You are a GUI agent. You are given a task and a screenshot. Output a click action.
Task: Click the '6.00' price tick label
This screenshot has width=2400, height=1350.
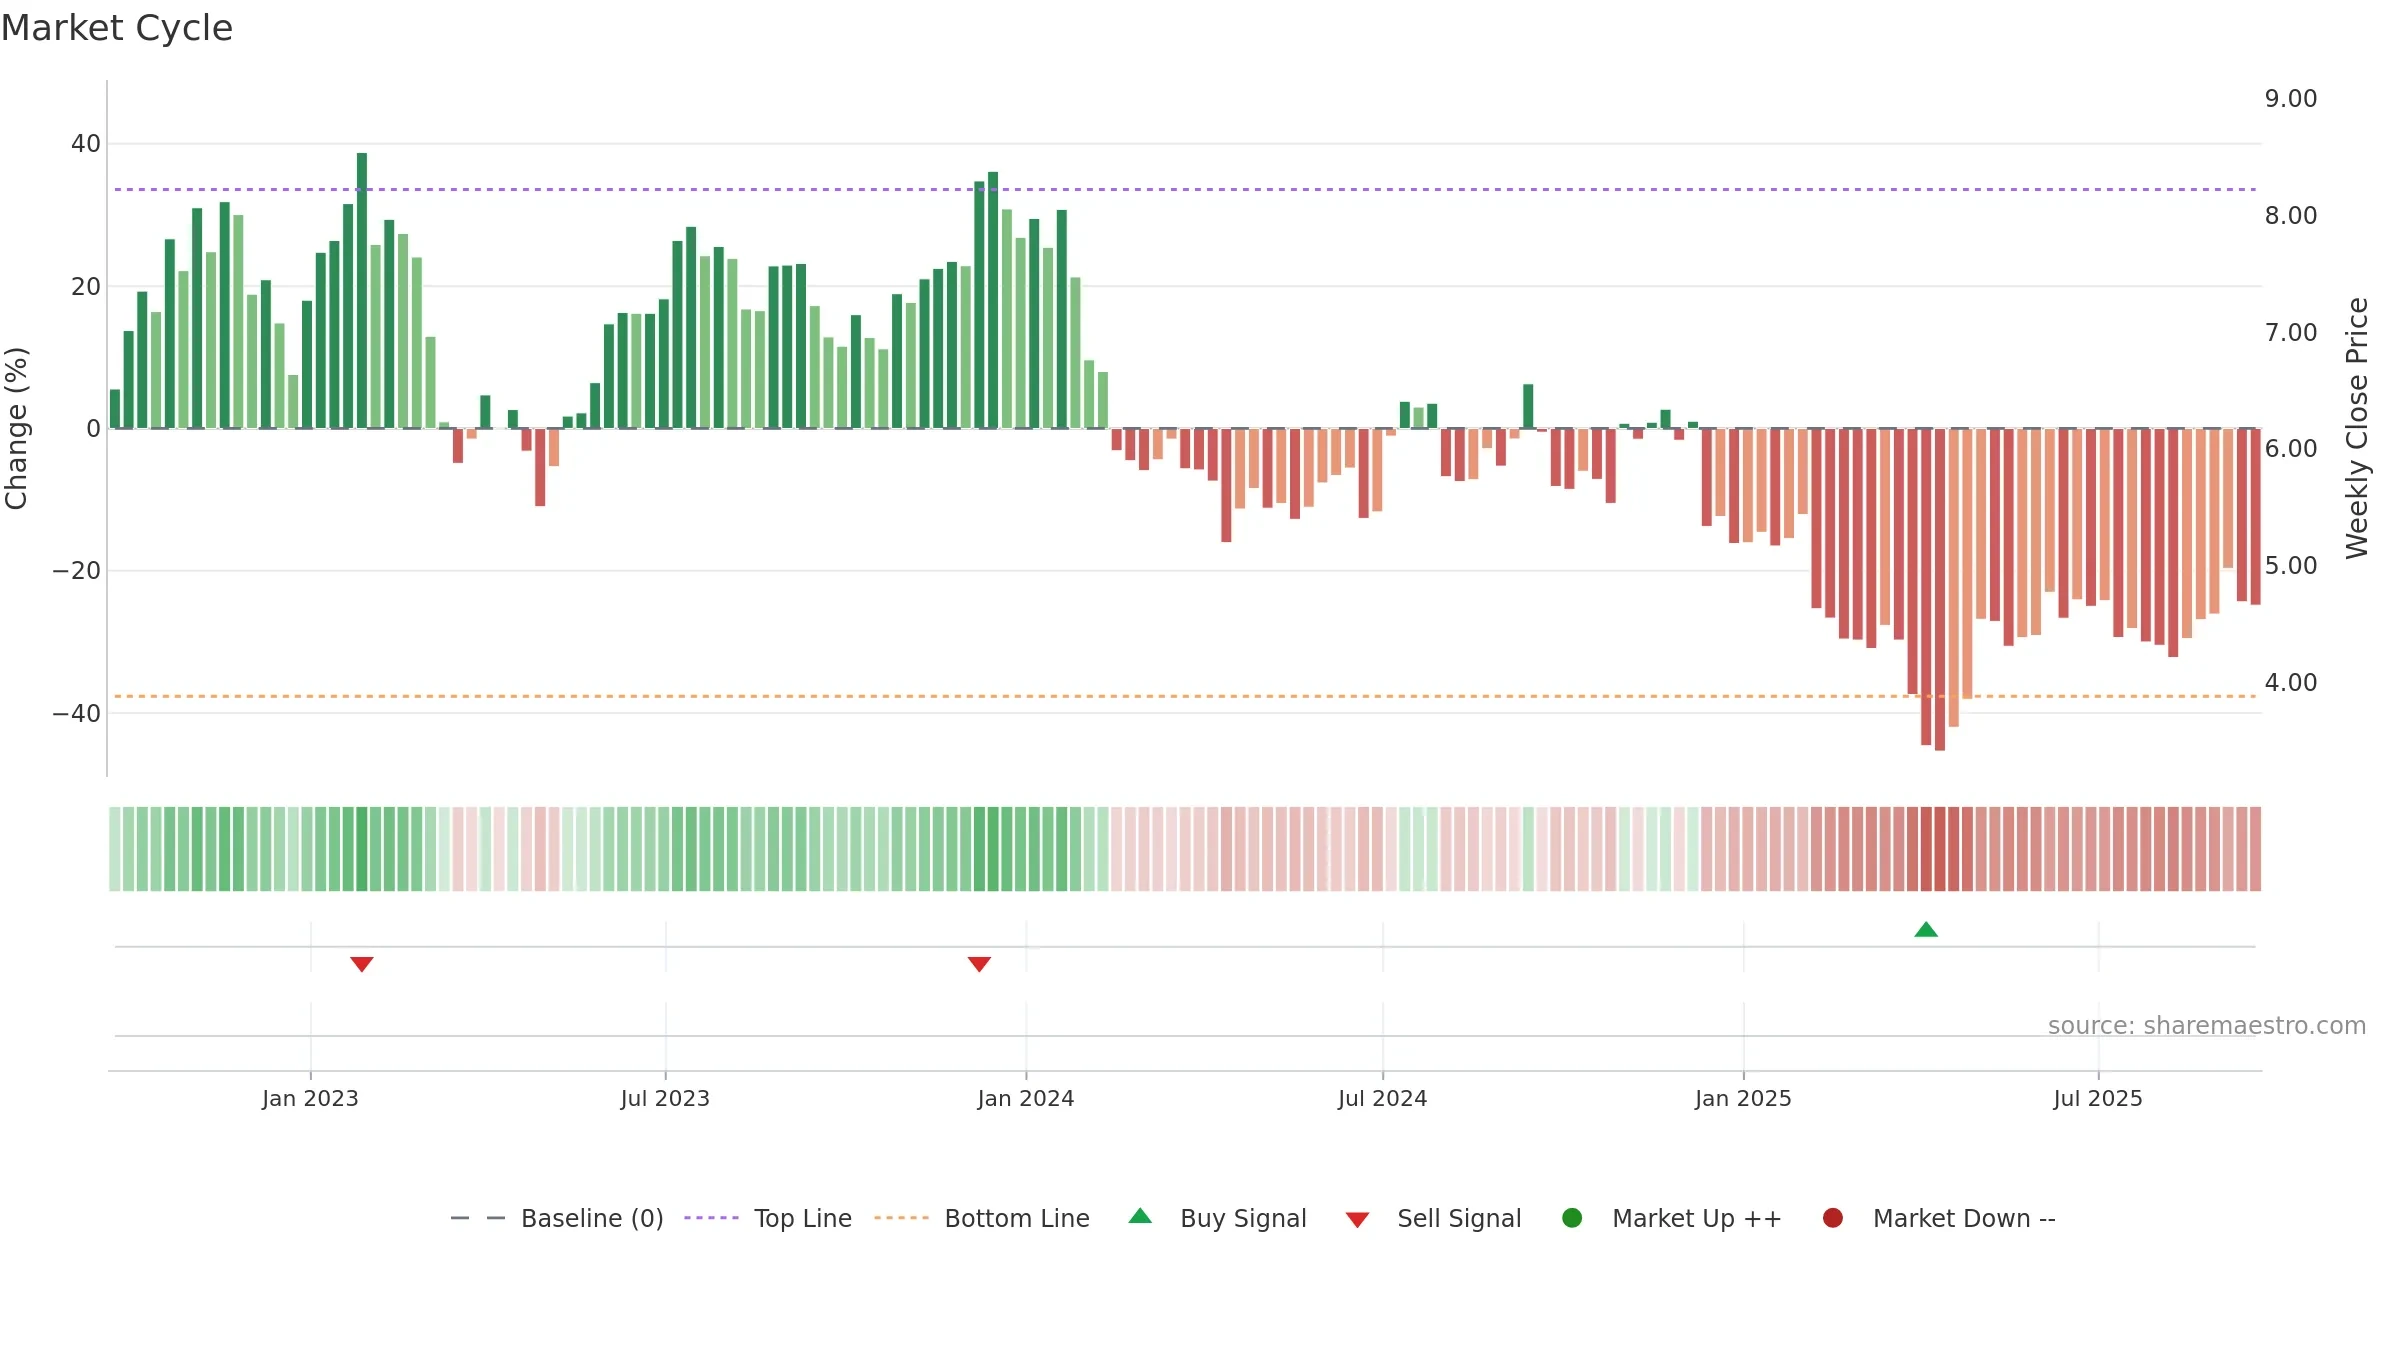[2291, 449]
